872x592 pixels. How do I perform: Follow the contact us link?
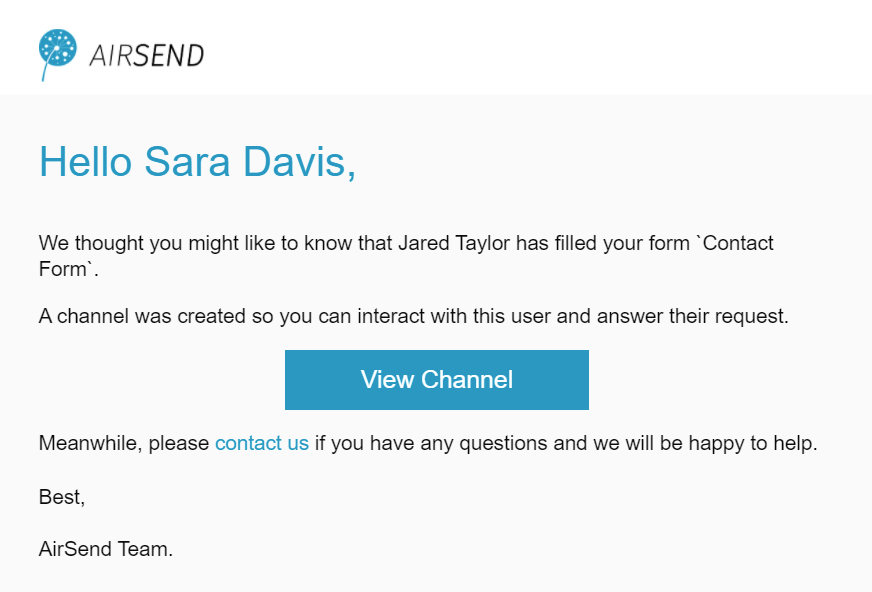[x=262, y=443]
